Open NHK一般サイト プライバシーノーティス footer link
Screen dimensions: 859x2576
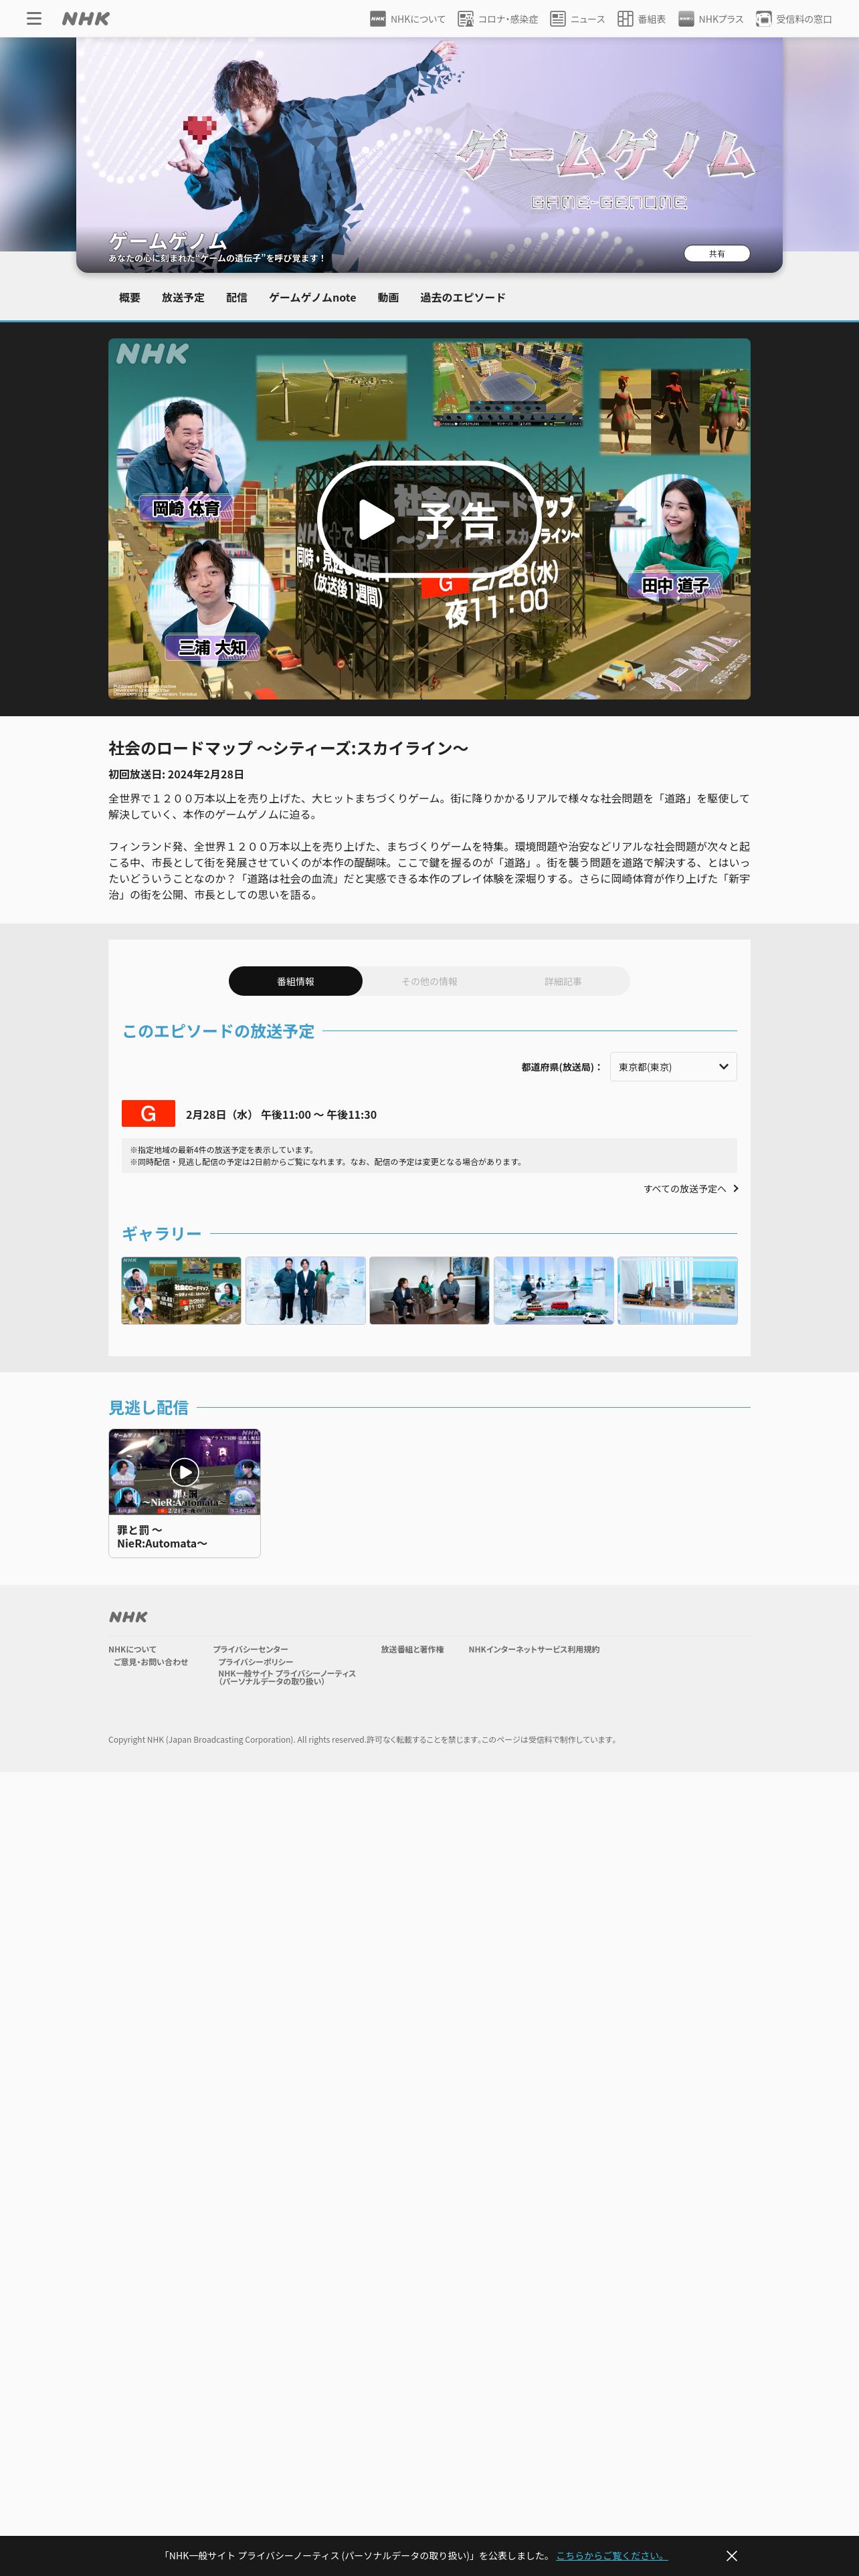287,1677
